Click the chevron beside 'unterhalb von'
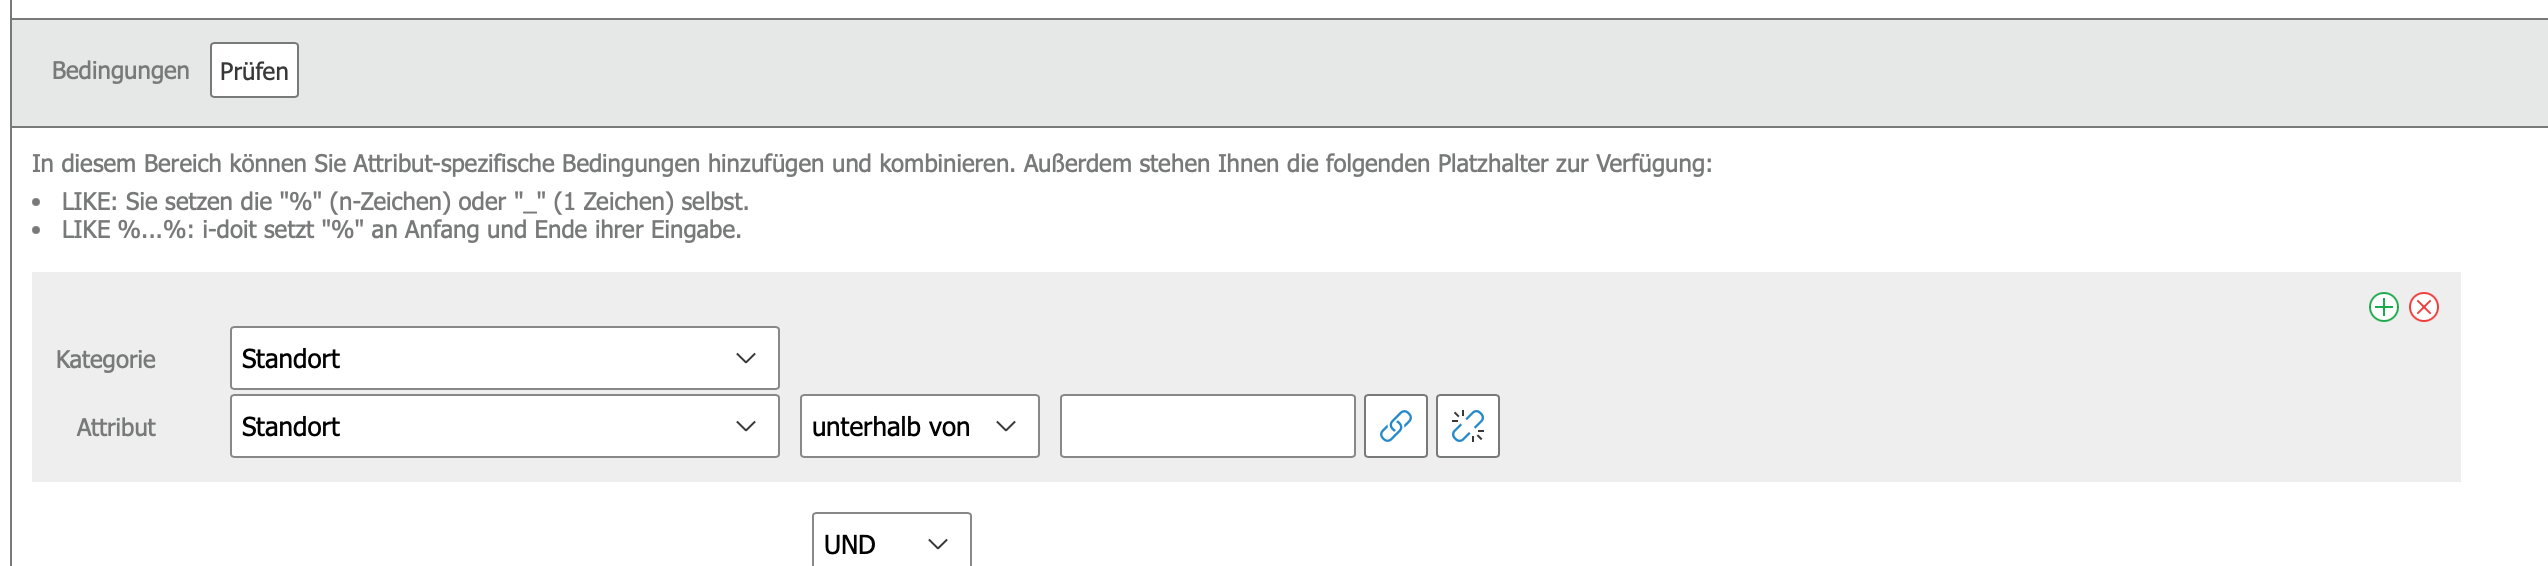Viewport: 2548px width, 566px height. (x=1006, y=426)
